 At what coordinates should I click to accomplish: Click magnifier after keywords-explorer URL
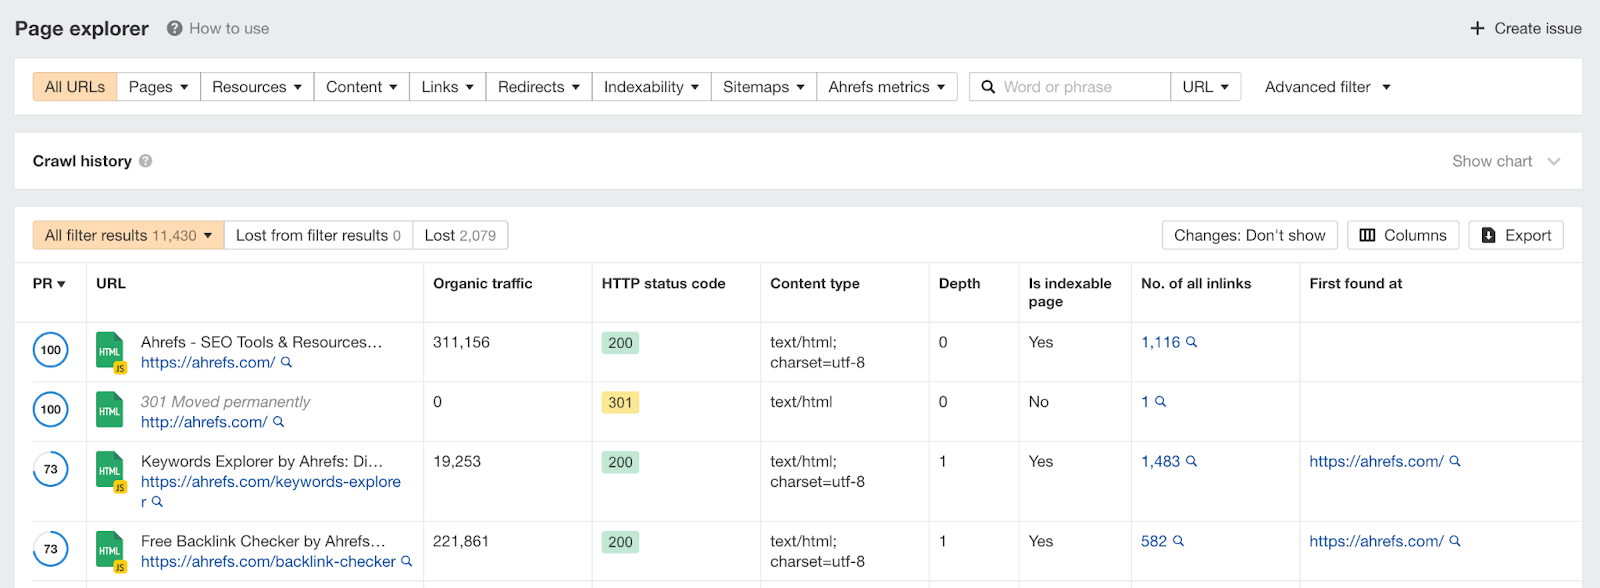[157, 502]
